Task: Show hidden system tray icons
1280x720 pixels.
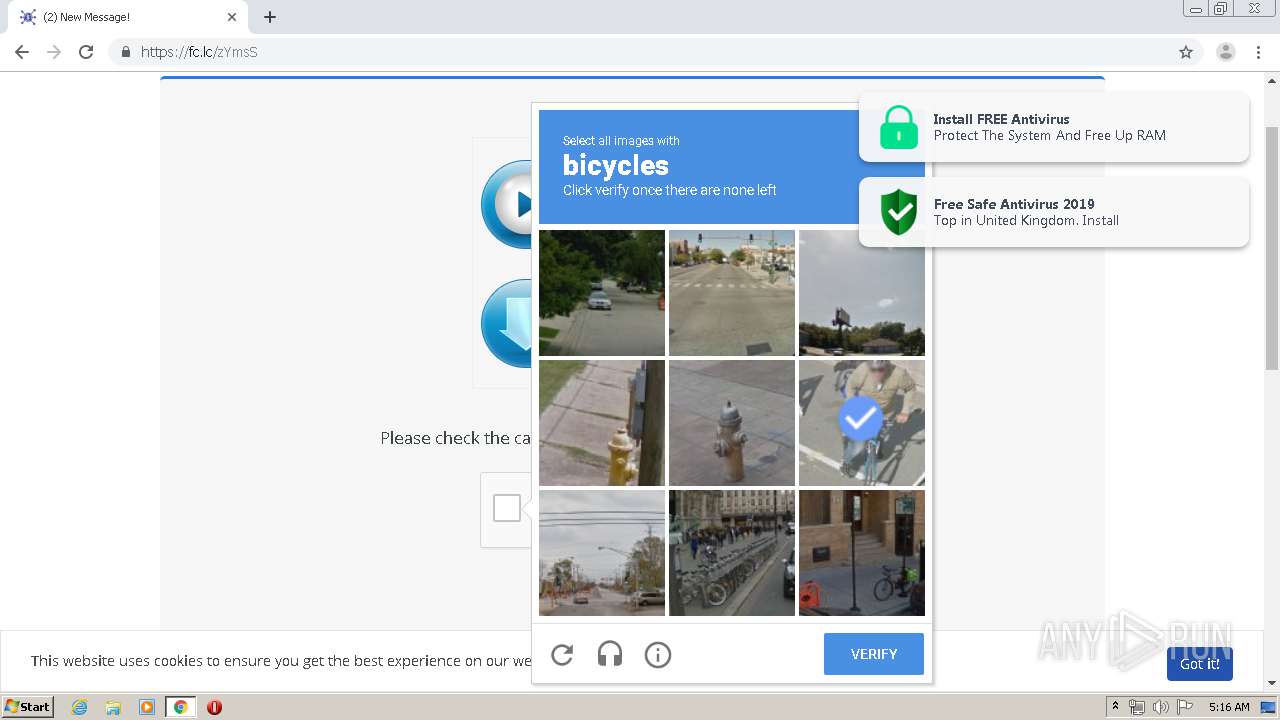Action: click(x=1115, y=707)
